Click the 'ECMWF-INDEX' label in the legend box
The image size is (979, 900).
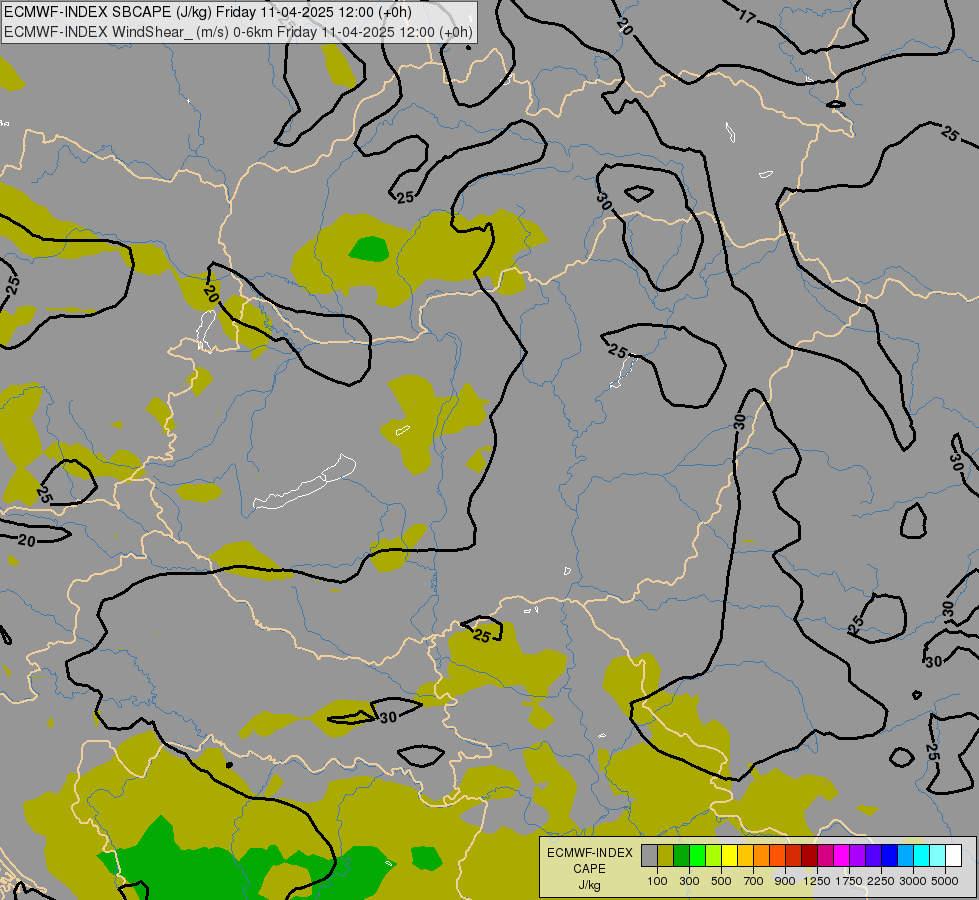[590, 853]
